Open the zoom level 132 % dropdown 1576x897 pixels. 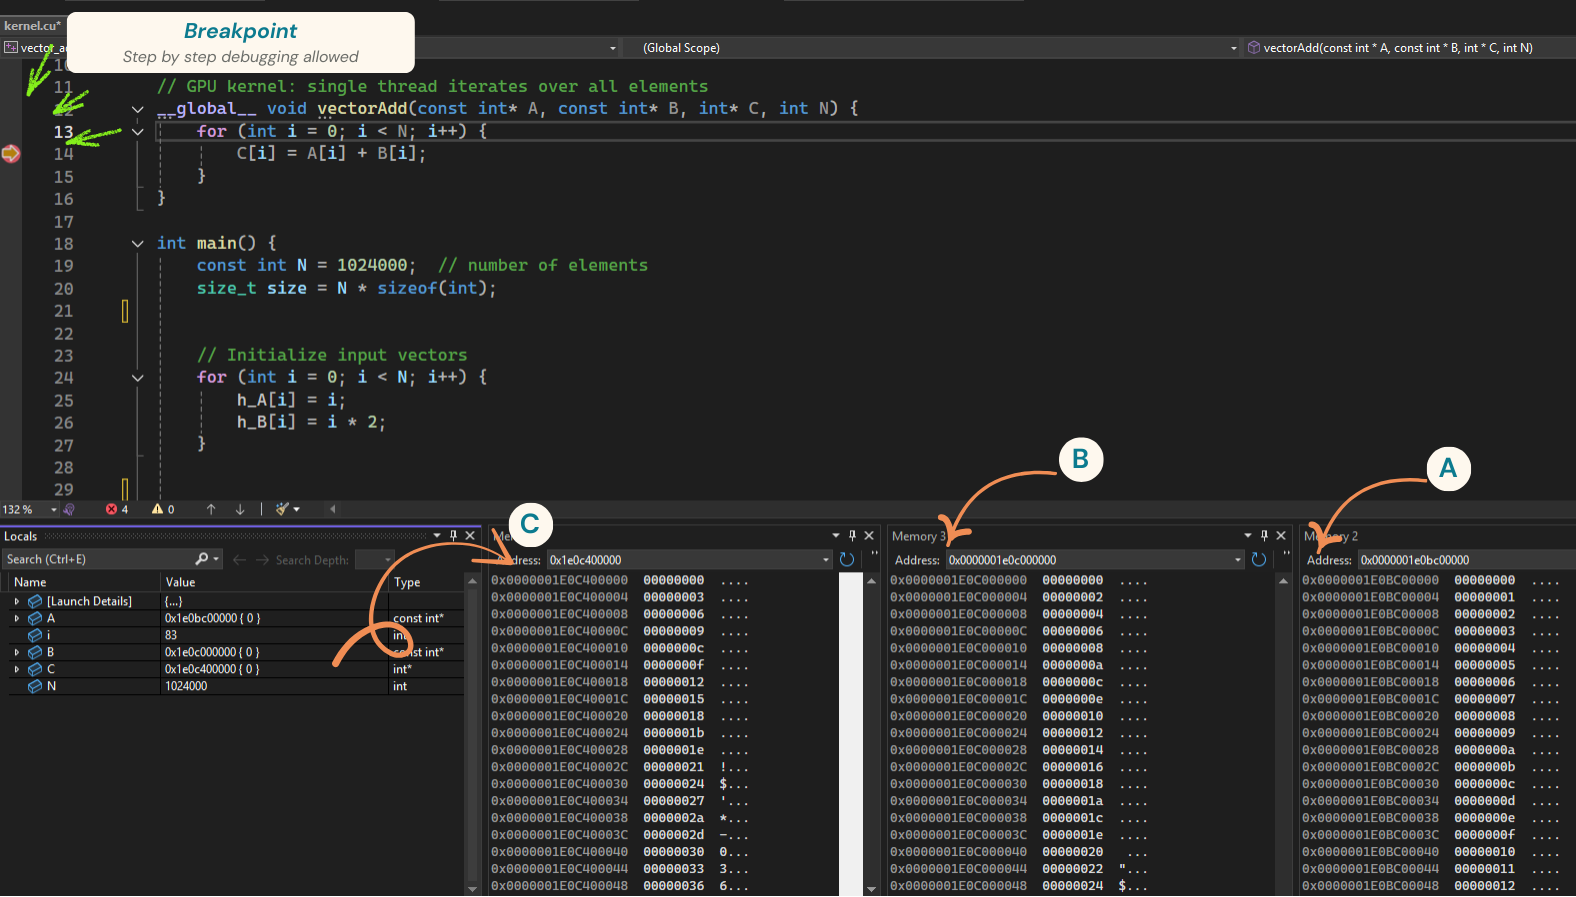[53, 509]
